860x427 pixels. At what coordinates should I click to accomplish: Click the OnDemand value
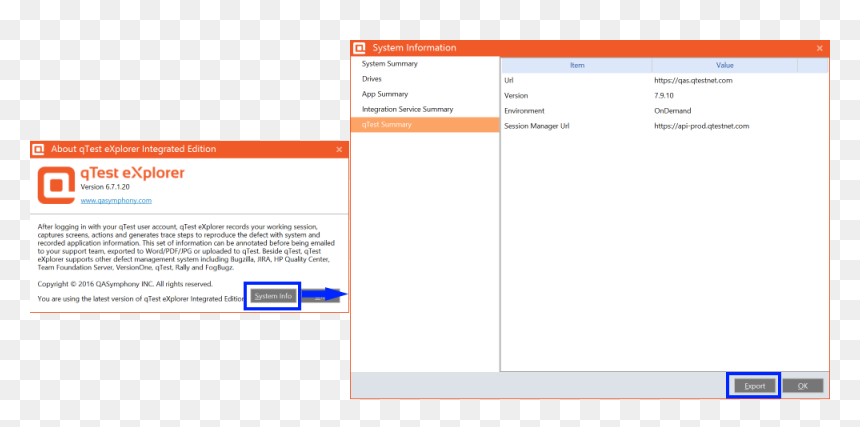[x=672, y=111]
